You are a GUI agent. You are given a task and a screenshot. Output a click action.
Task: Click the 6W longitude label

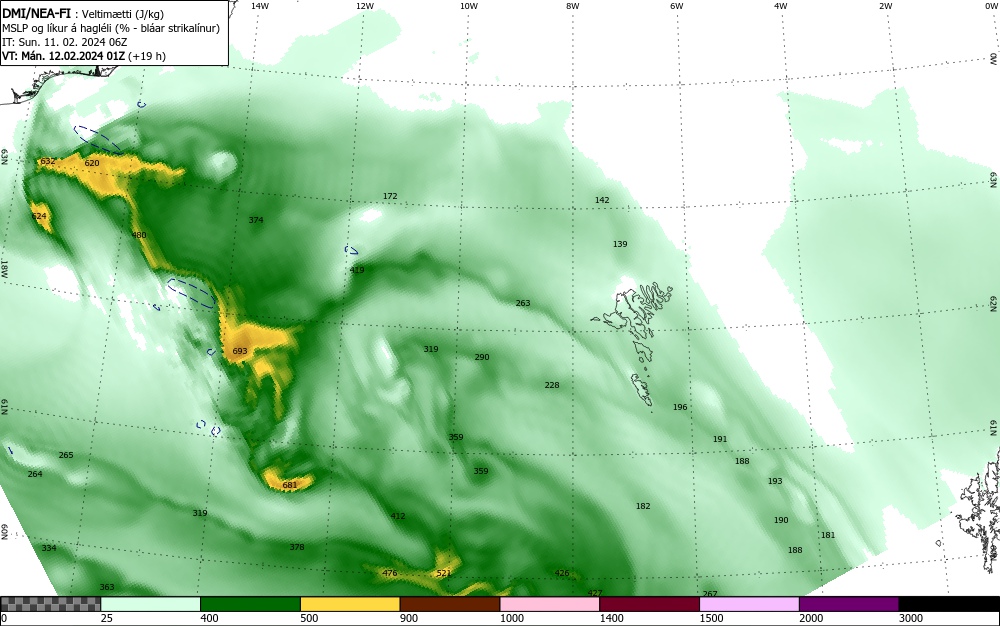click(677, 6)
